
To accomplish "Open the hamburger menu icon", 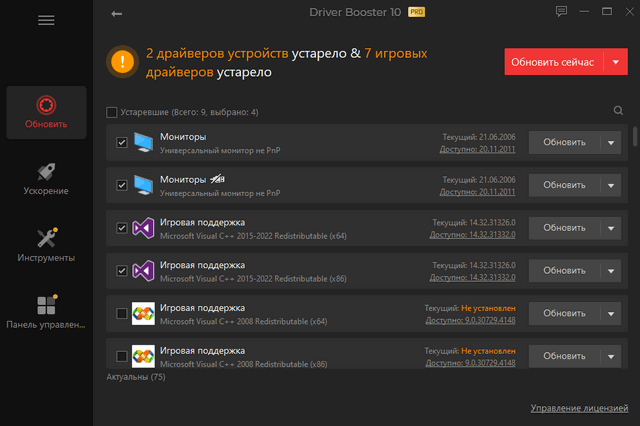I will pos(46,20).
